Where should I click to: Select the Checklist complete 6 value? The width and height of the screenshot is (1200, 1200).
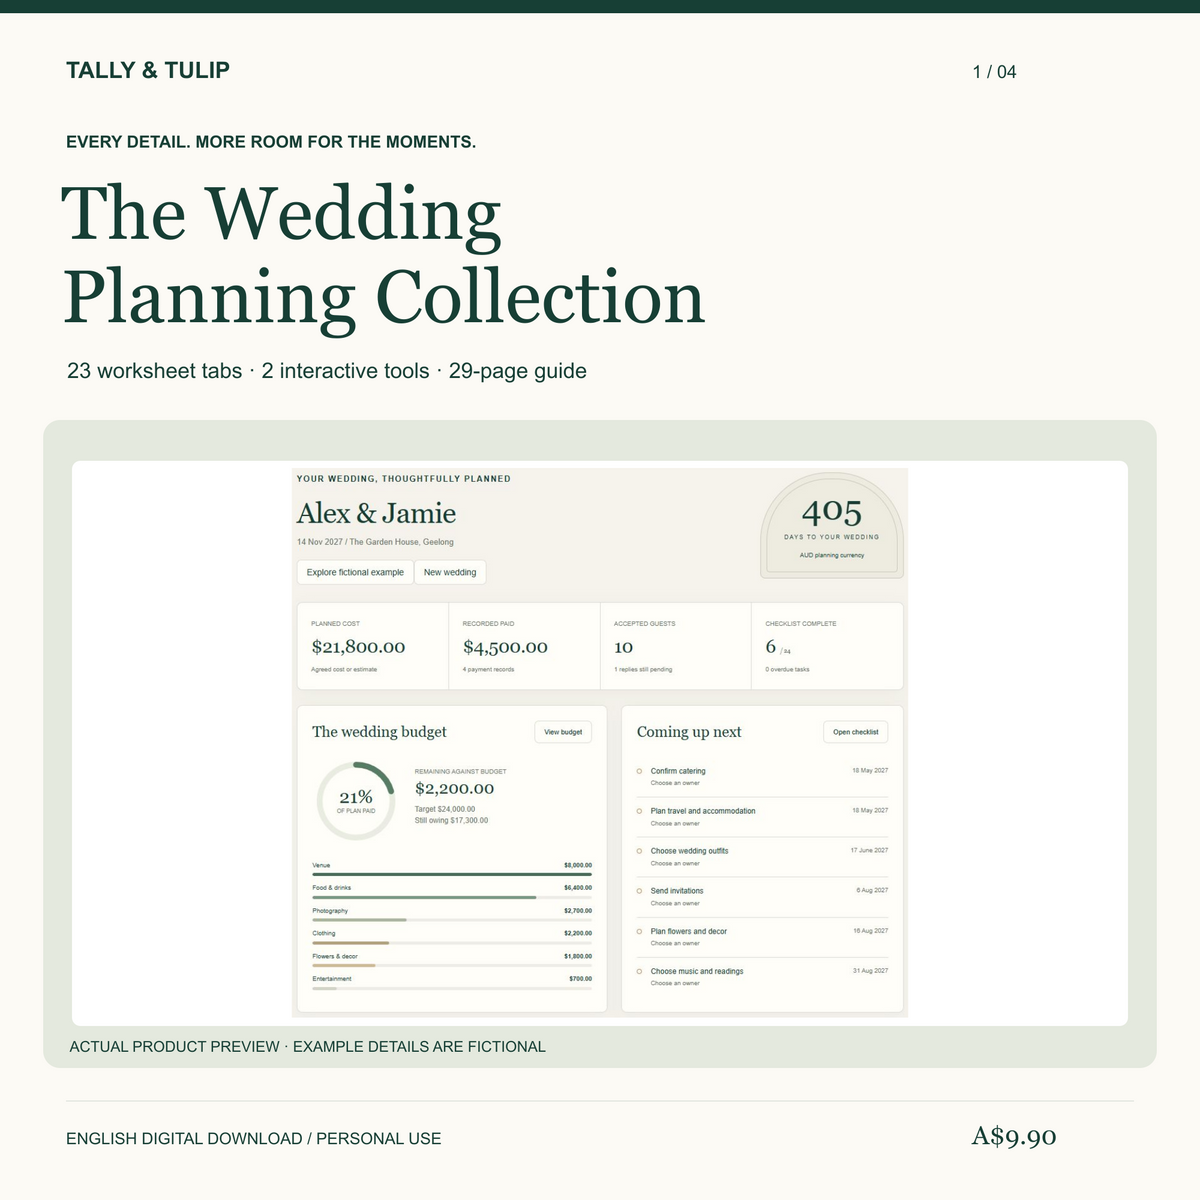click(x=771, y=647)
